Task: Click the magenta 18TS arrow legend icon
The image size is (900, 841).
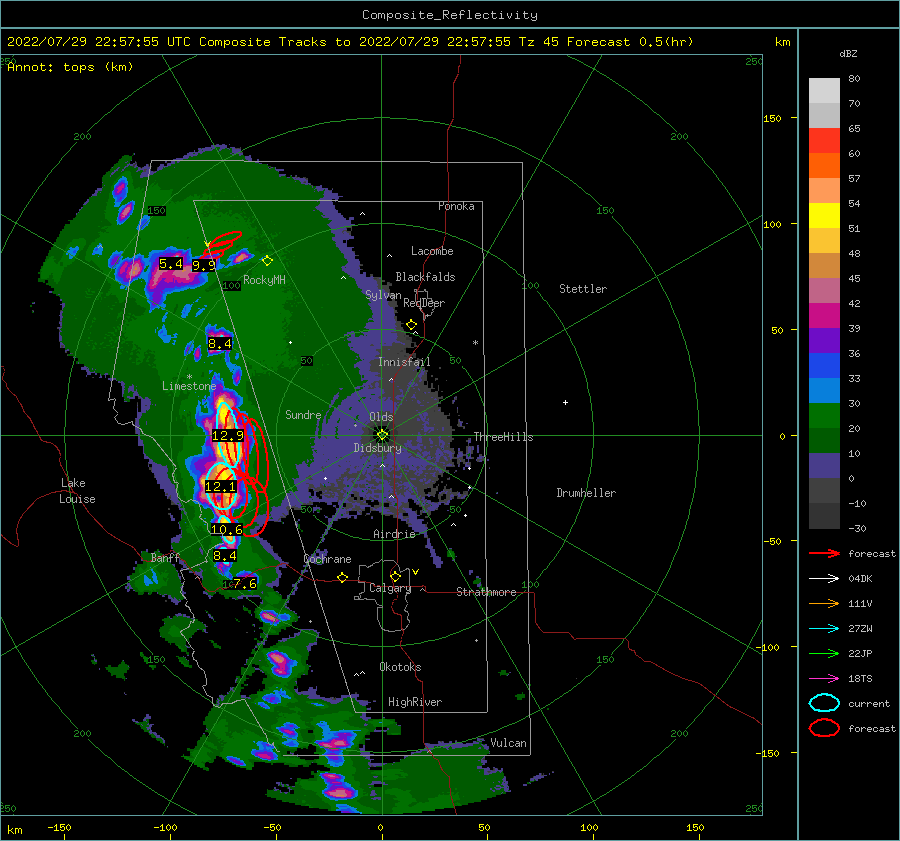Action: [824, 679]
